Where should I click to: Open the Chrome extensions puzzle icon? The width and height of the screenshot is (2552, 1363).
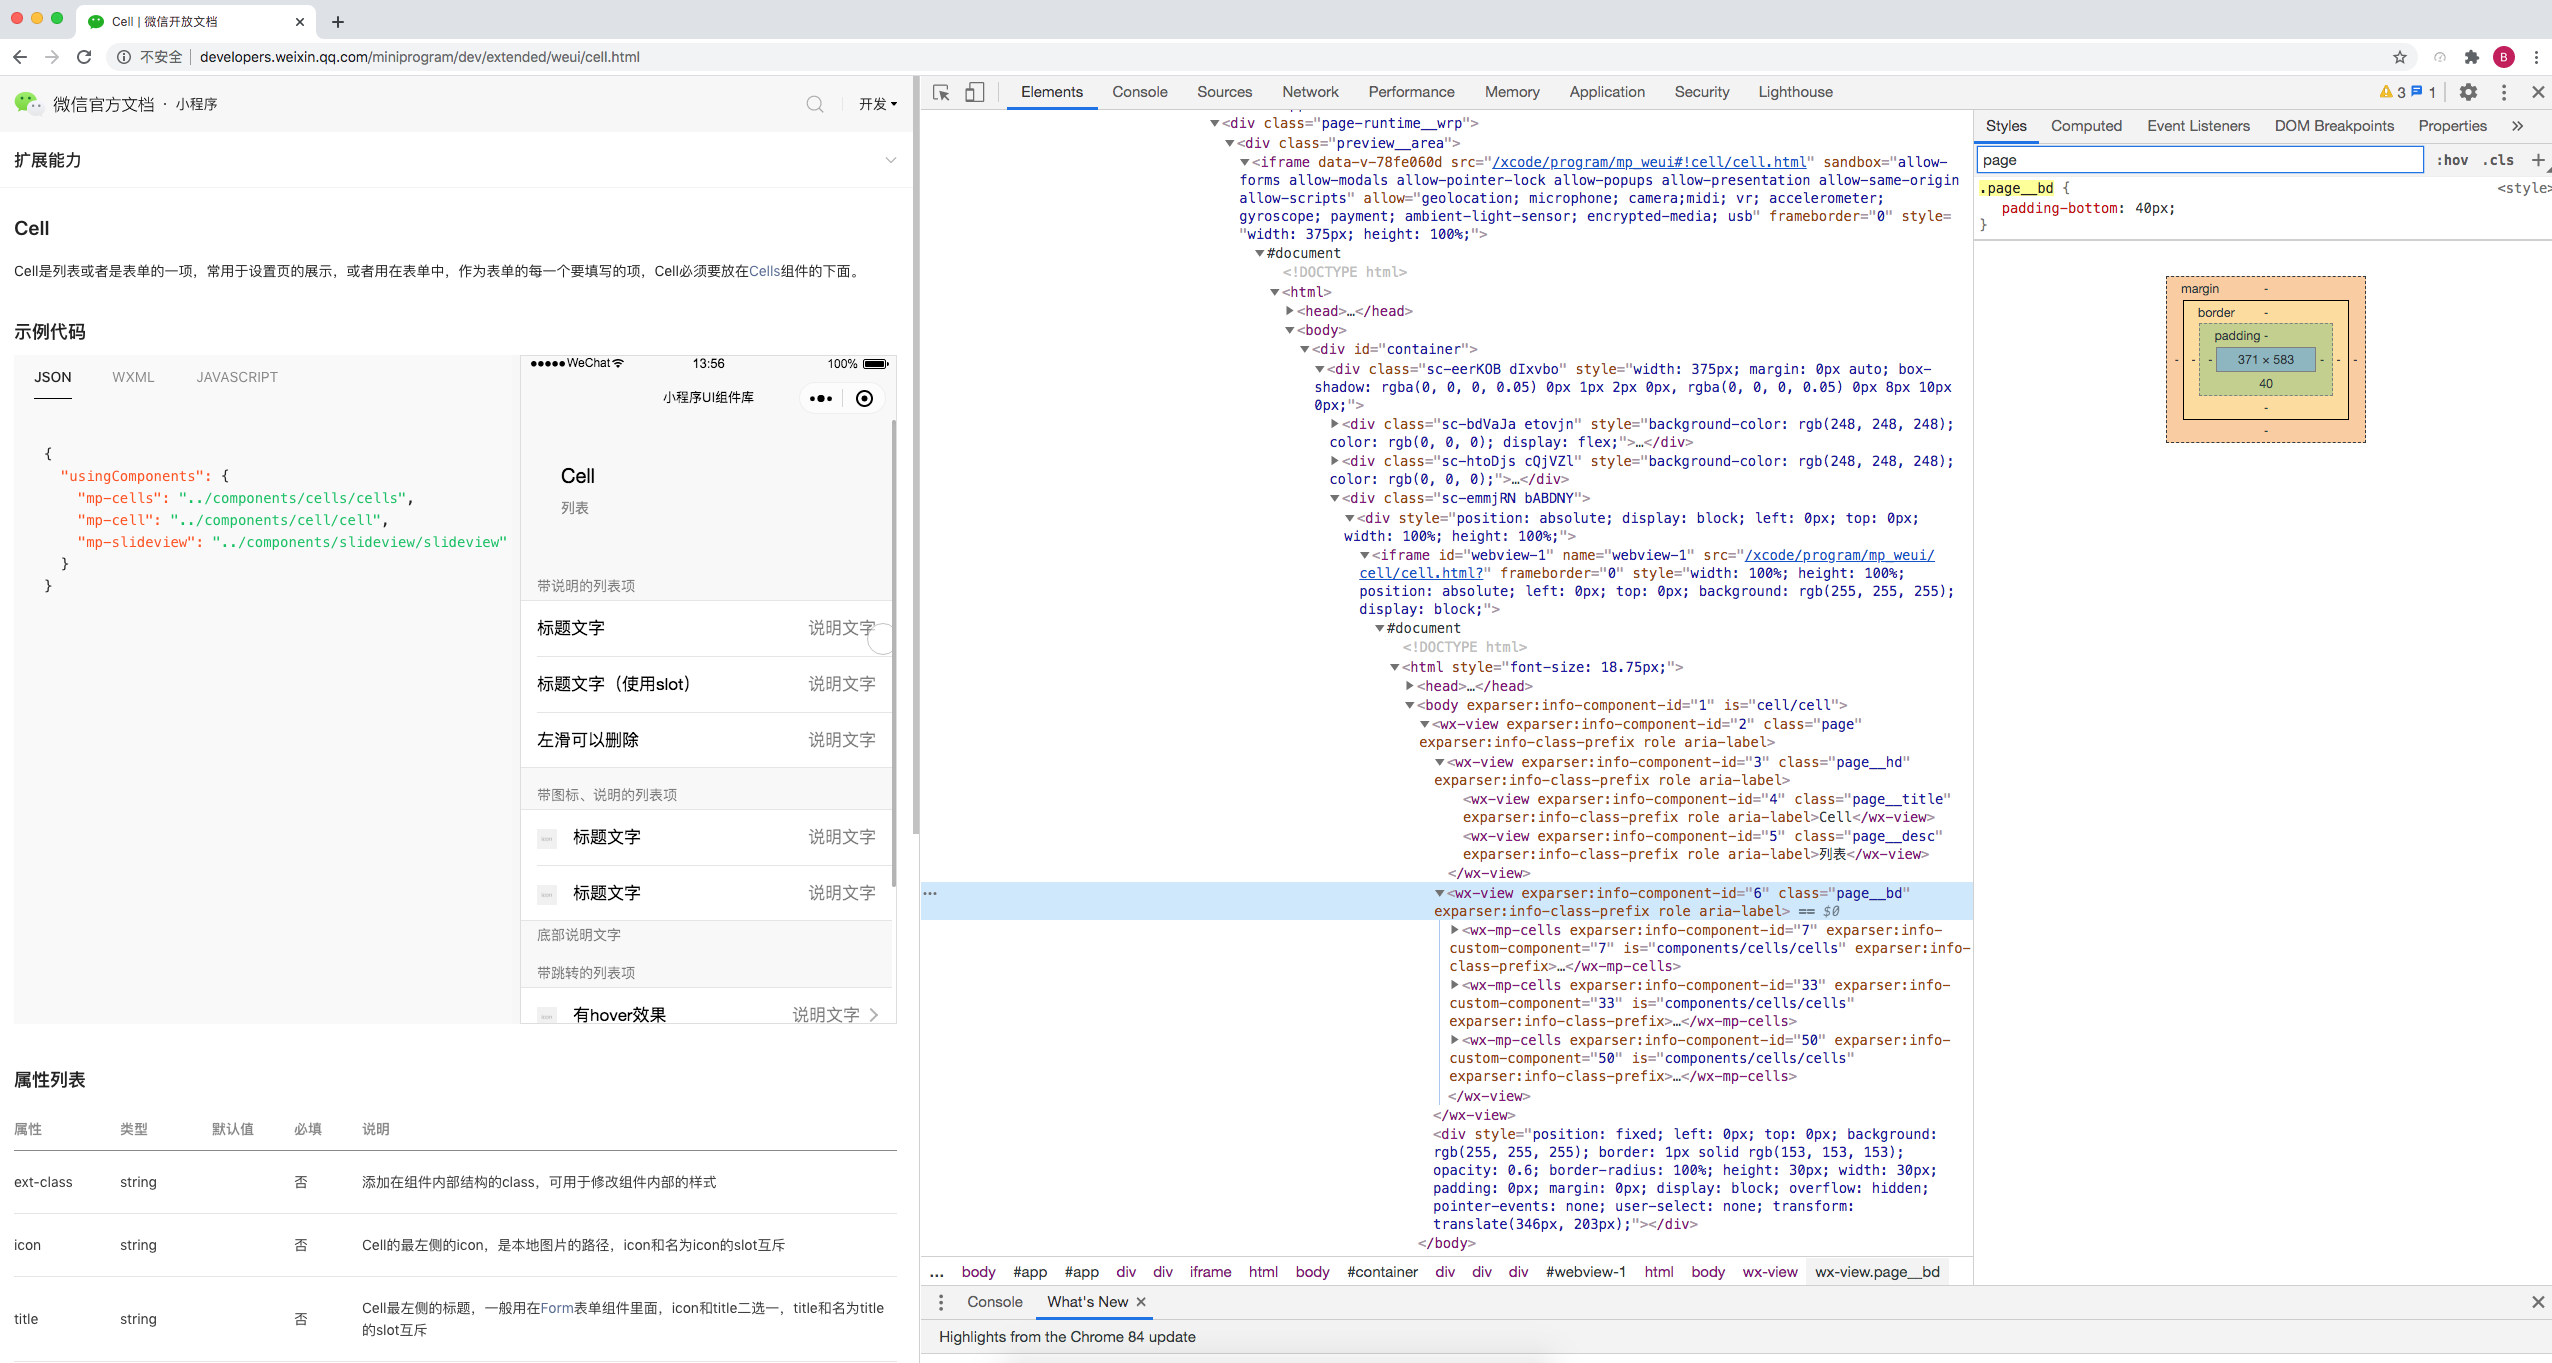click(x=2471, y=57)
